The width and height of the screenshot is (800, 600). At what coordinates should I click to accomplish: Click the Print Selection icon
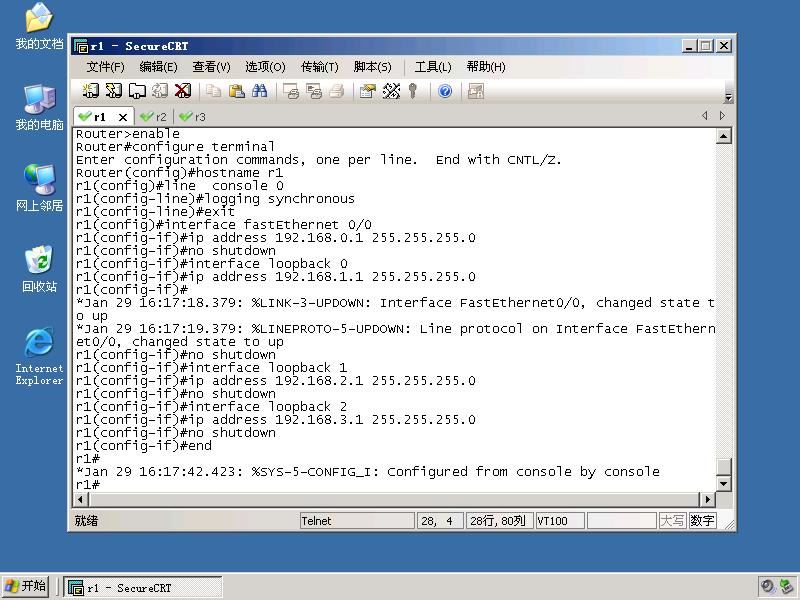click(x=314, y=91)
